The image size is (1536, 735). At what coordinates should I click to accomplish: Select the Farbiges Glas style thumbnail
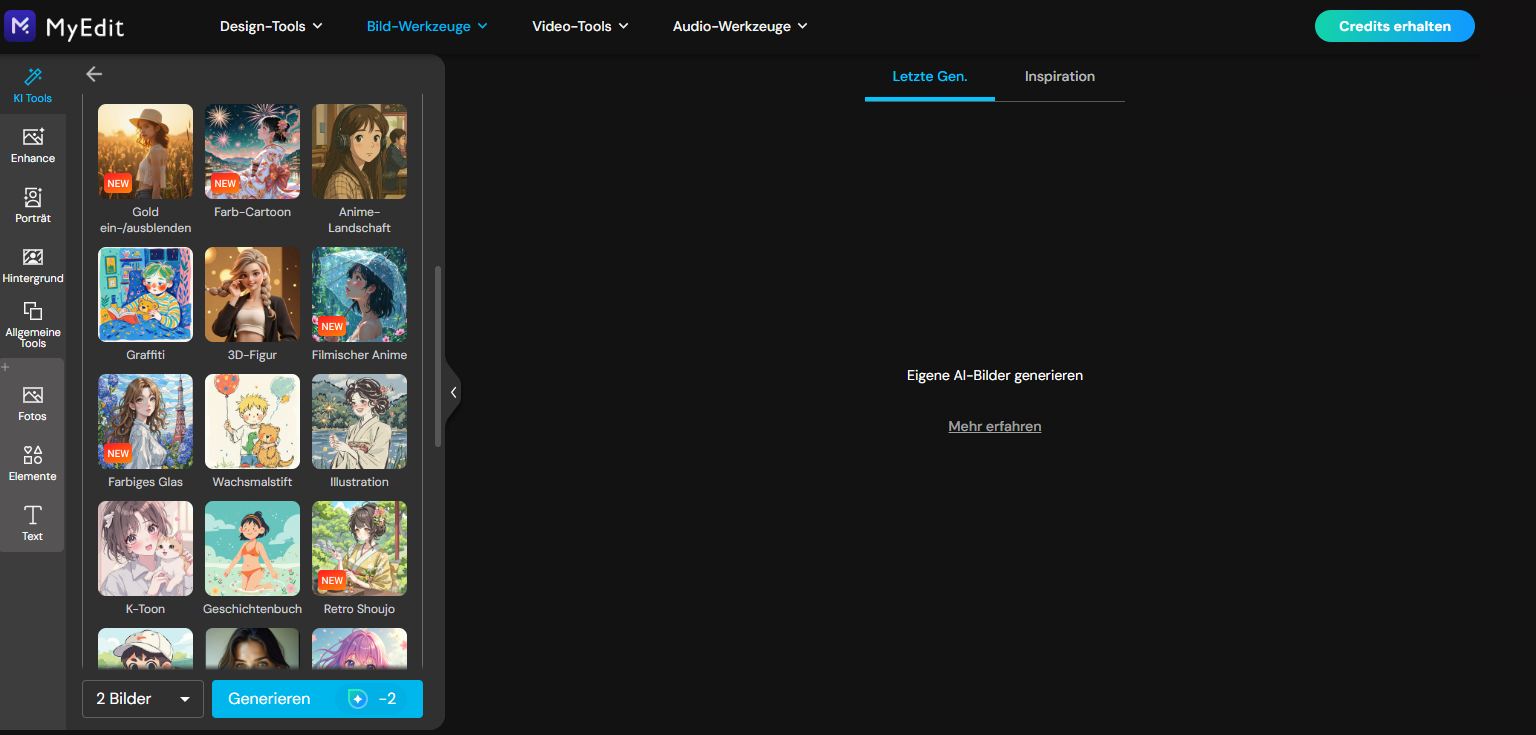pyautogui.click(x=145, y=421)
